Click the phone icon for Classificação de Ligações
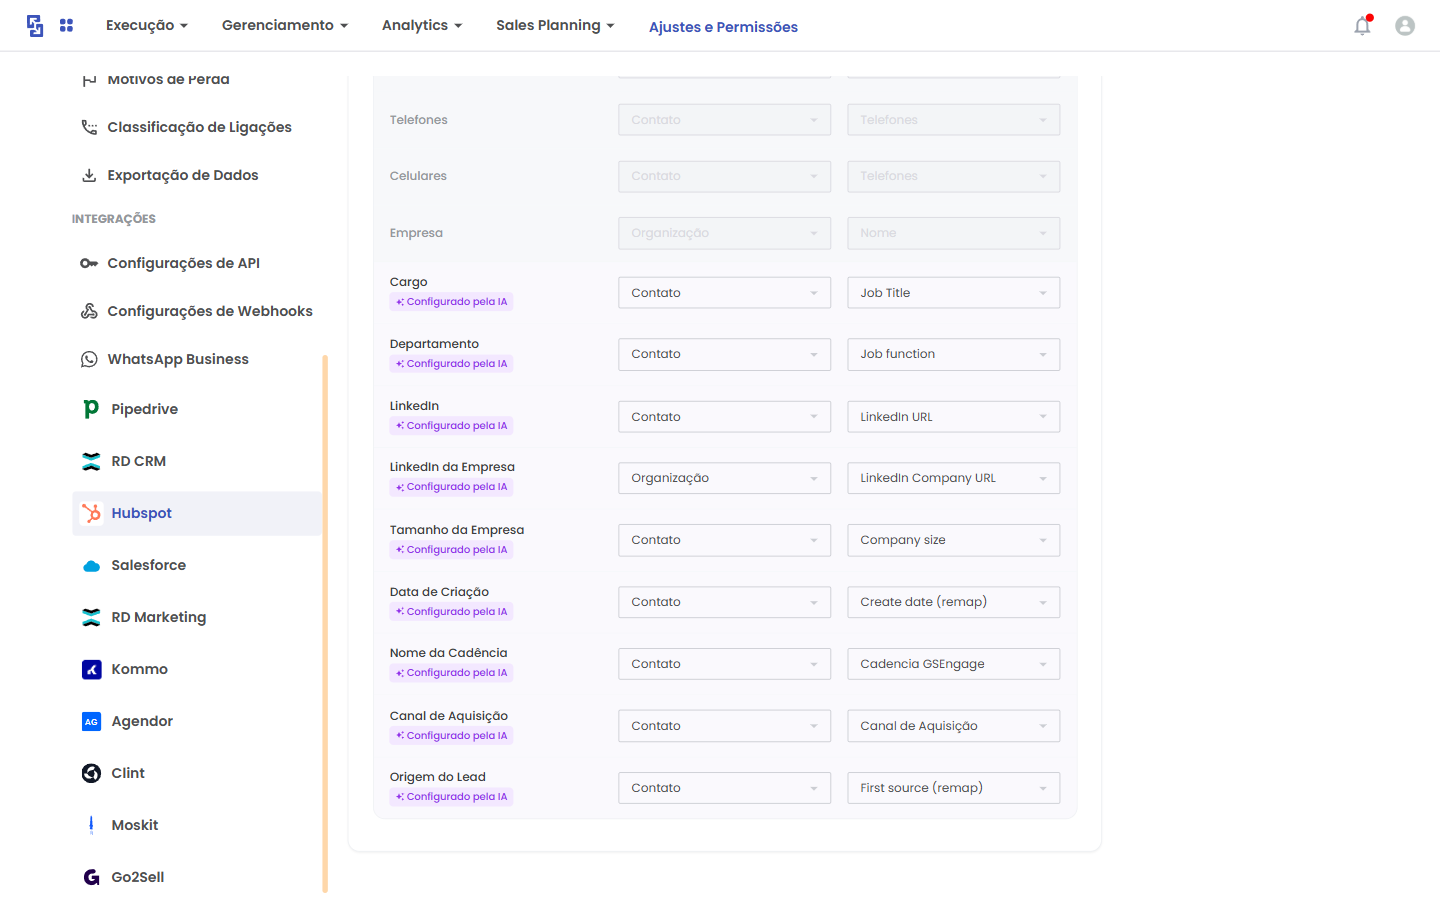The width and height of the screenshot is (1440, 900). (89, 127)
